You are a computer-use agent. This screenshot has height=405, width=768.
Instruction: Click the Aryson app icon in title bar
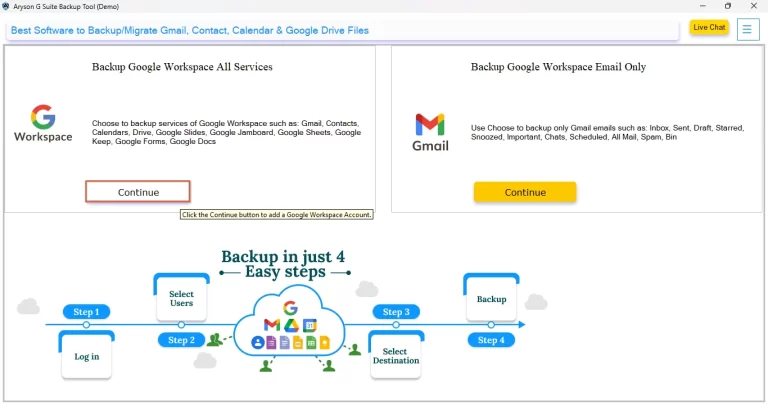(6, 6)
